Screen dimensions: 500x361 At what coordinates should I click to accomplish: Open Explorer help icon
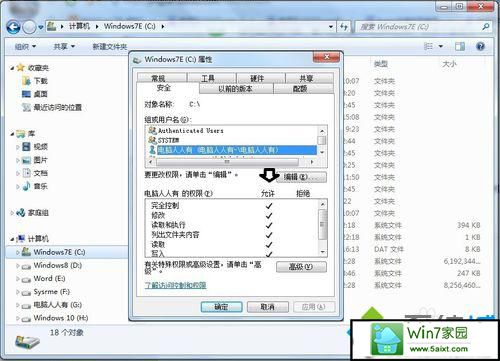click(x=480, y=46)
